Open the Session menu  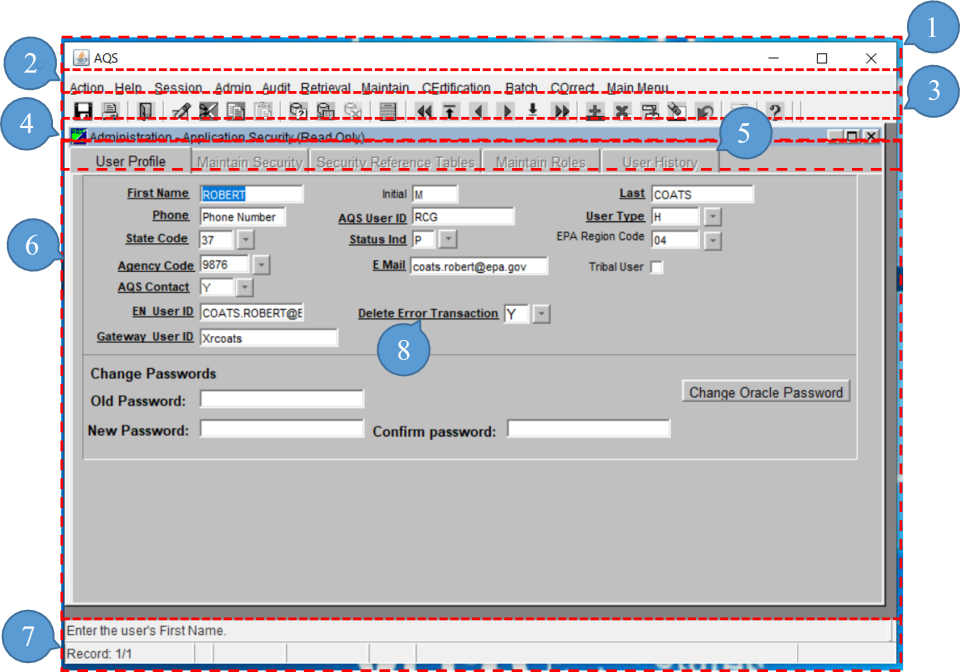click(177, 87)
